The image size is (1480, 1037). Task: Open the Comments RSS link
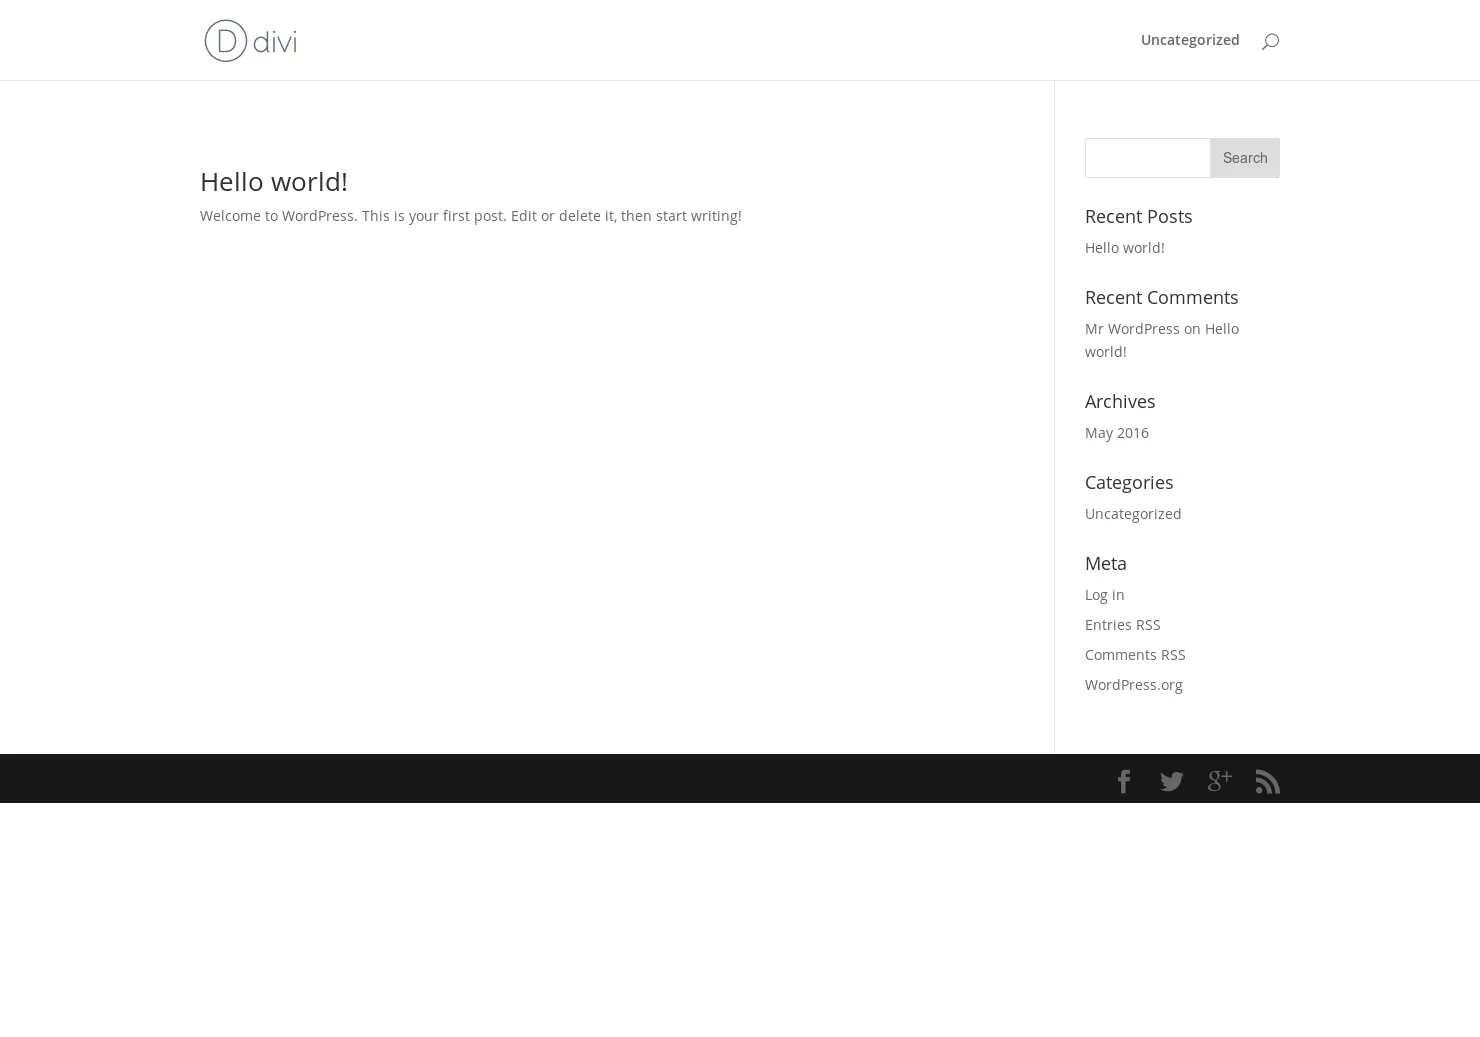pyautogui.click(x=1135, y=654)
